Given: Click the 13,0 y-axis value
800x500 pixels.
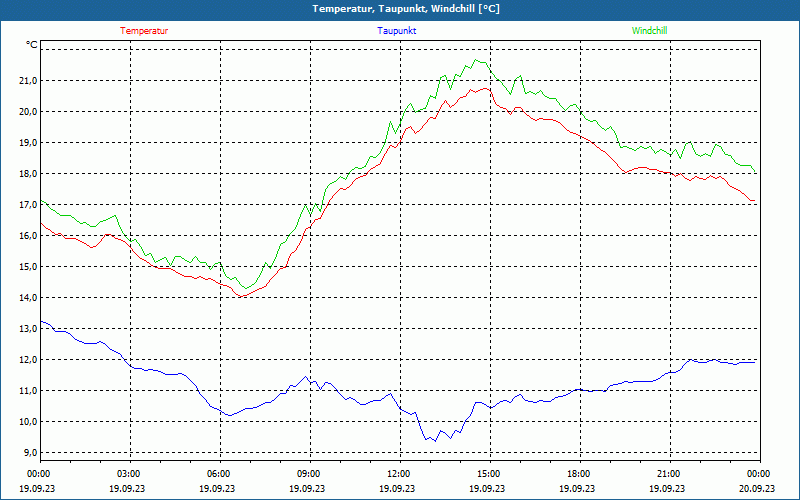Looking at the screenshot, I should (x=29, y=329).
